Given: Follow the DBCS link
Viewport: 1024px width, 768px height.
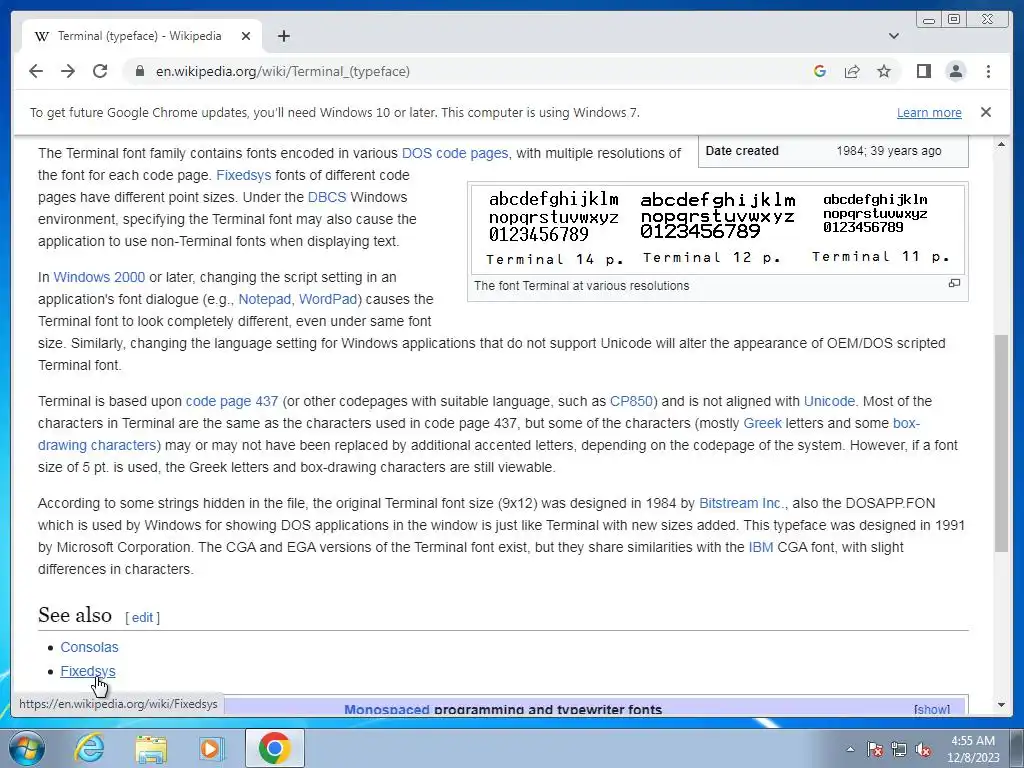Looking at the screenshot, I should tap(327, 197).
